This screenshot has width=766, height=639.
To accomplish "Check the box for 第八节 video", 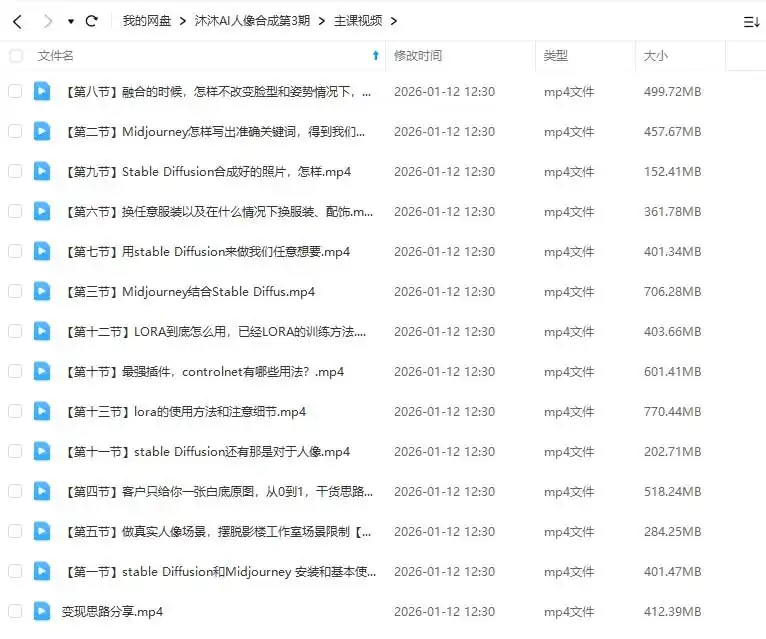I will point(15,91).
